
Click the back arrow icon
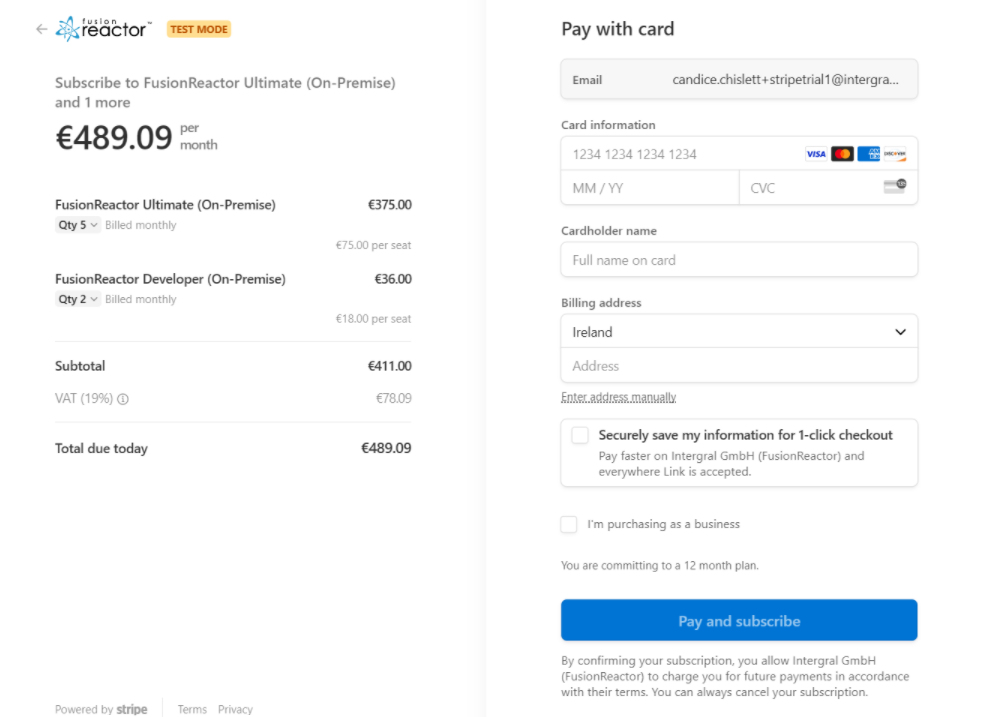click(42, 29)
